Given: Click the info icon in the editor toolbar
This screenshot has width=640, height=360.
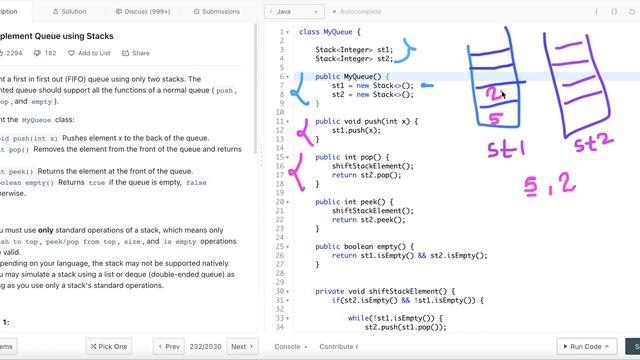Looking at the screenshot, I should point(596,11).
